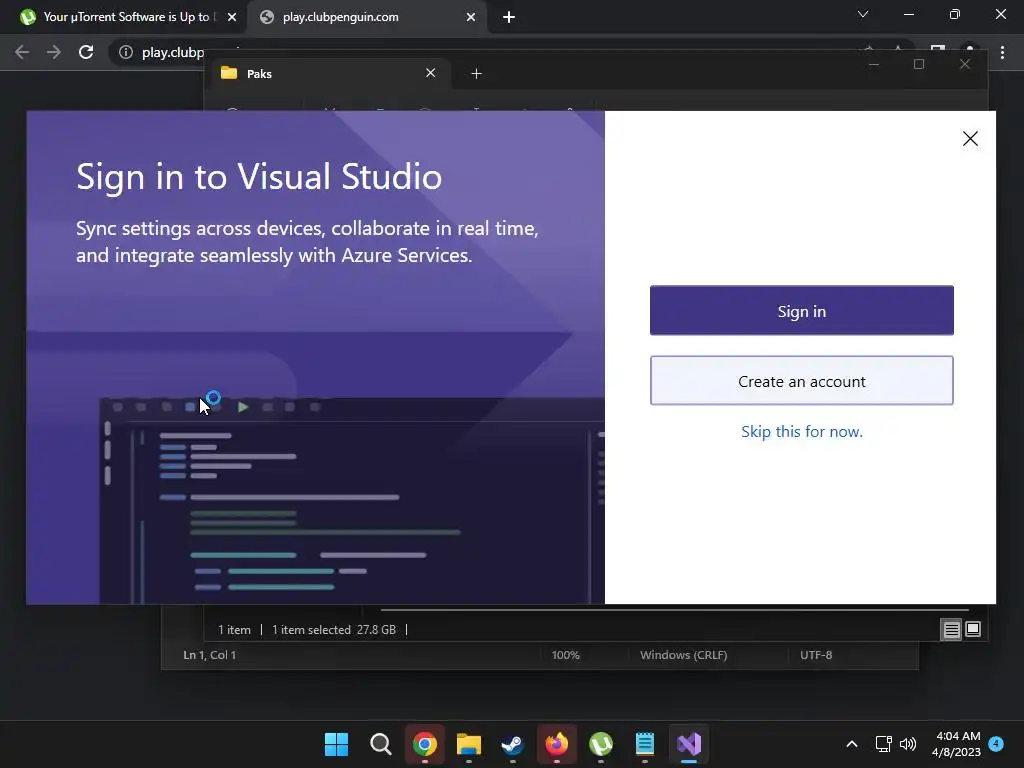This screenshot has width=1024, height=768.
Task: Click the 100% zoom level in Notepad
Action: pos(566,654)
